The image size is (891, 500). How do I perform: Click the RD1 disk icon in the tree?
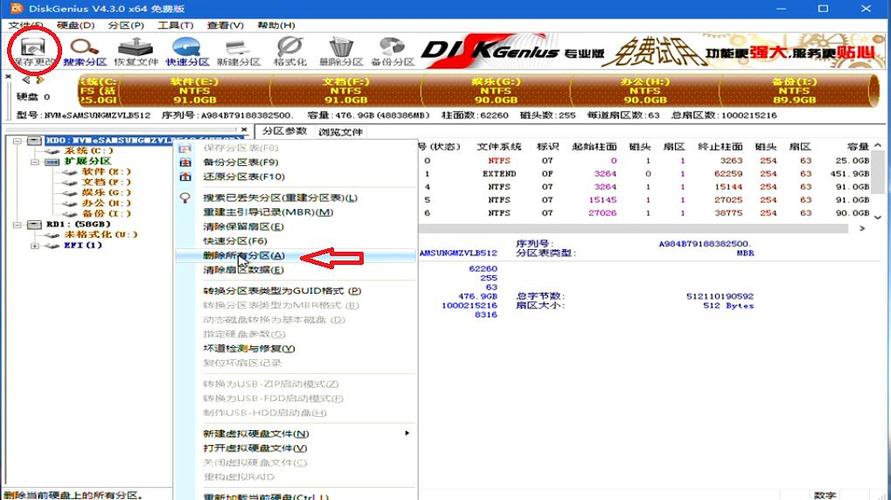tap(34, 224)
